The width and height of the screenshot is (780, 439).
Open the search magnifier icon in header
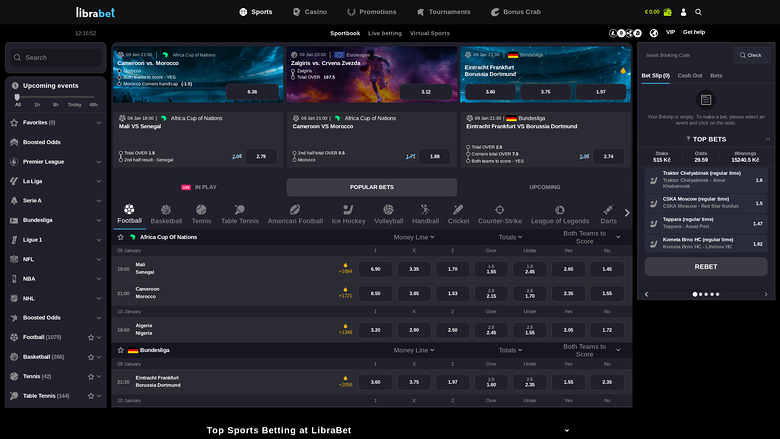click(698, 12)
